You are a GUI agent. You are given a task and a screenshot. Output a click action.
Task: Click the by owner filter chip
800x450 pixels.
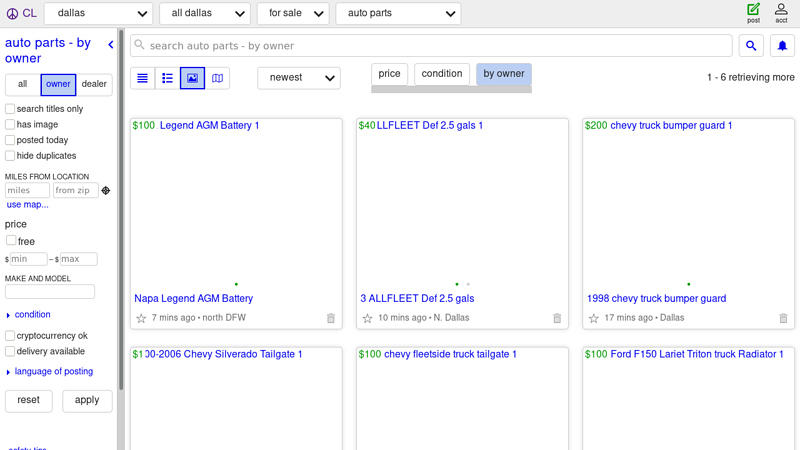tap(504, 74)
